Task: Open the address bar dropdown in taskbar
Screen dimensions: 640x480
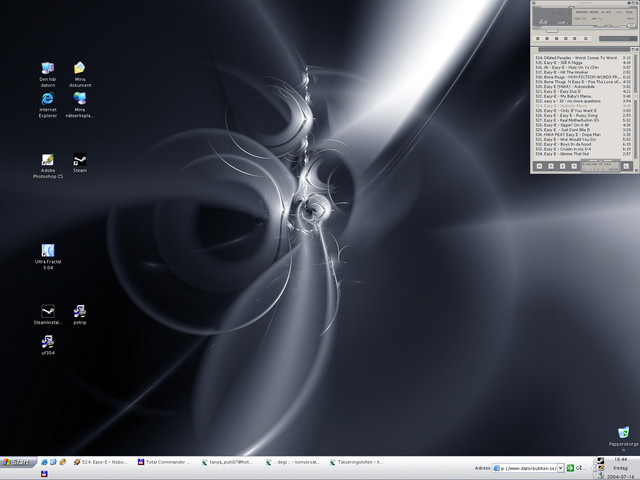Action: 562,467
